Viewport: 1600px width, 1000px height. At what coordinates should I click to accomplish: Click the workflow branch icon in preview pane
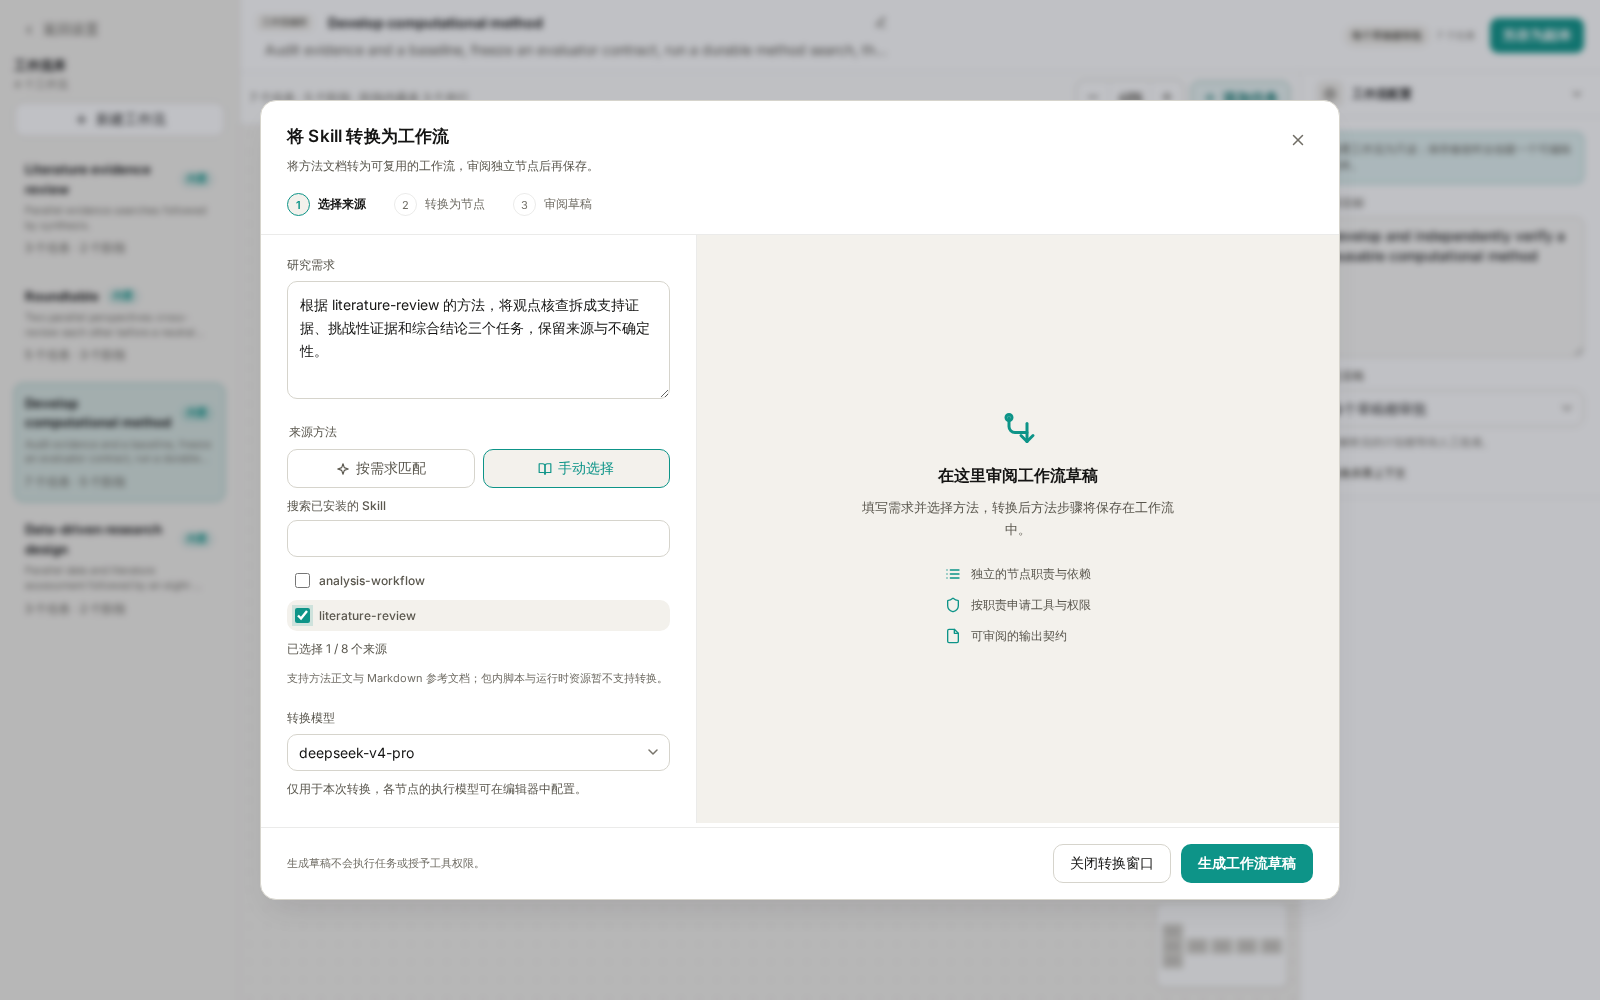(x=1019, y=428)
